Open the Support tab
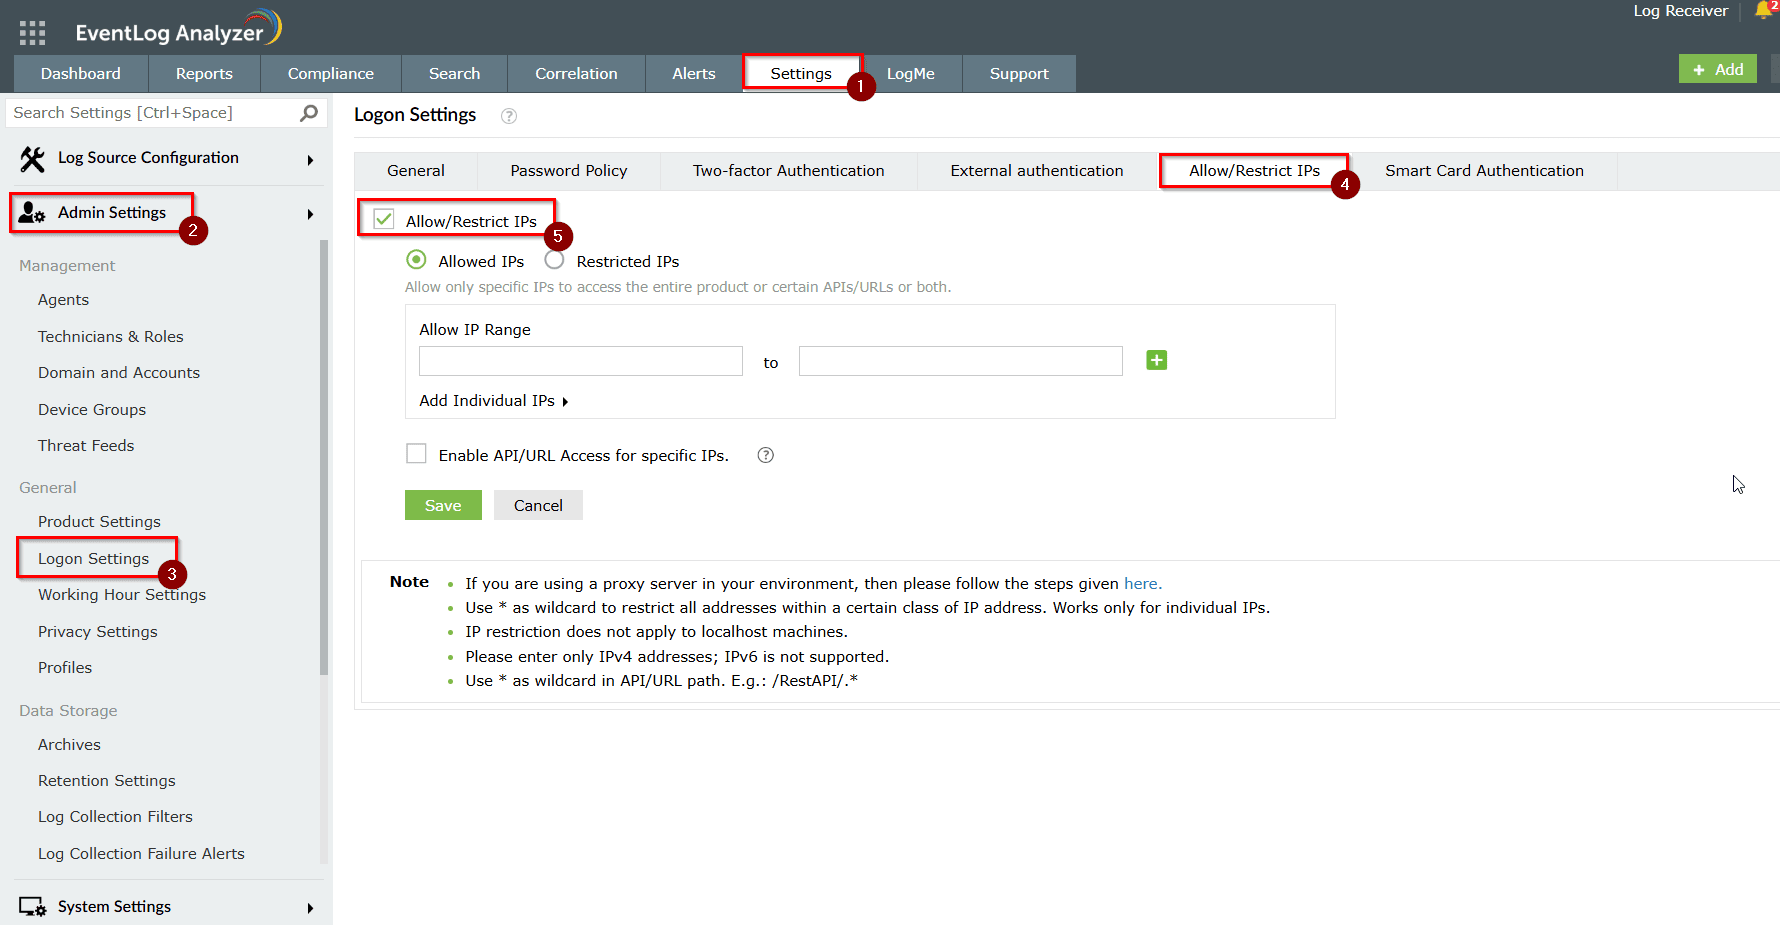Image resolution: width=1780 pixels, height=925 pixels. [x=1019, y=74]
